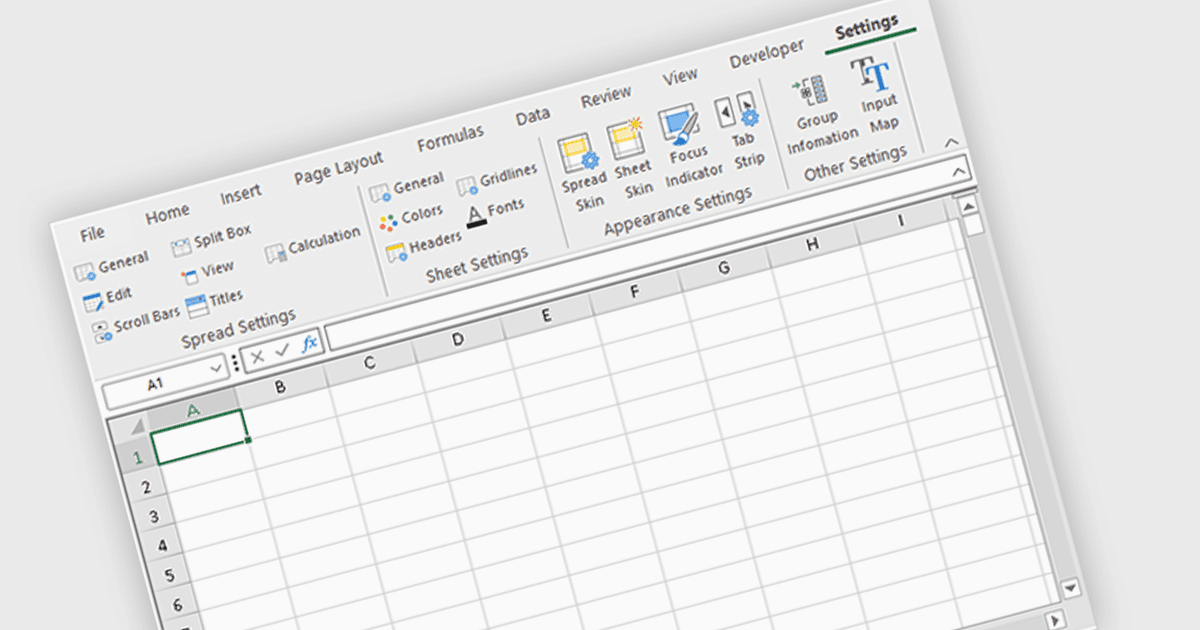This screenshot has height=630, width=1200.
Task: Select column H header
Action: pos(812,243)
